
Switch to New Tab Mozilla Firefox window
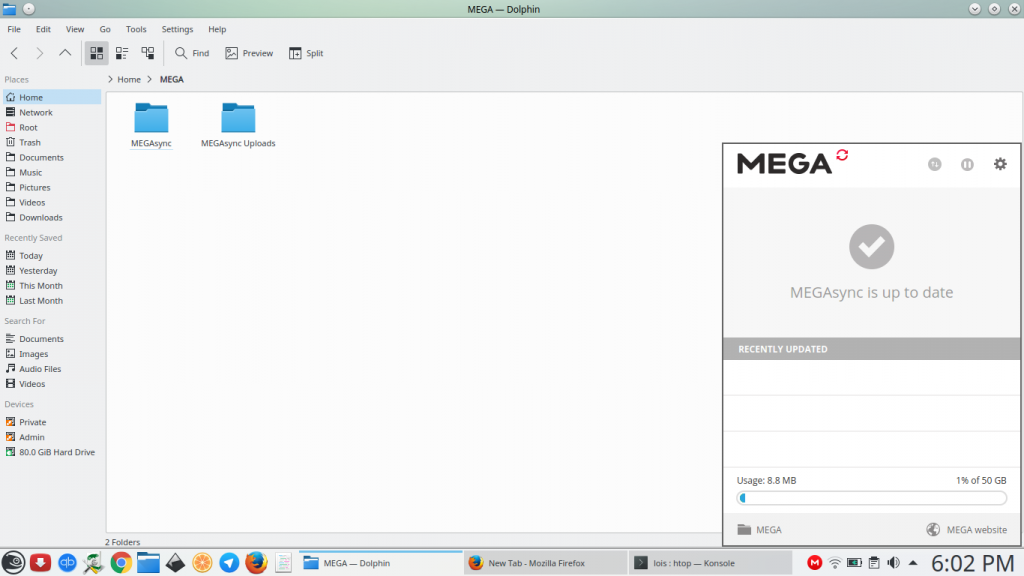pos(545,563)
